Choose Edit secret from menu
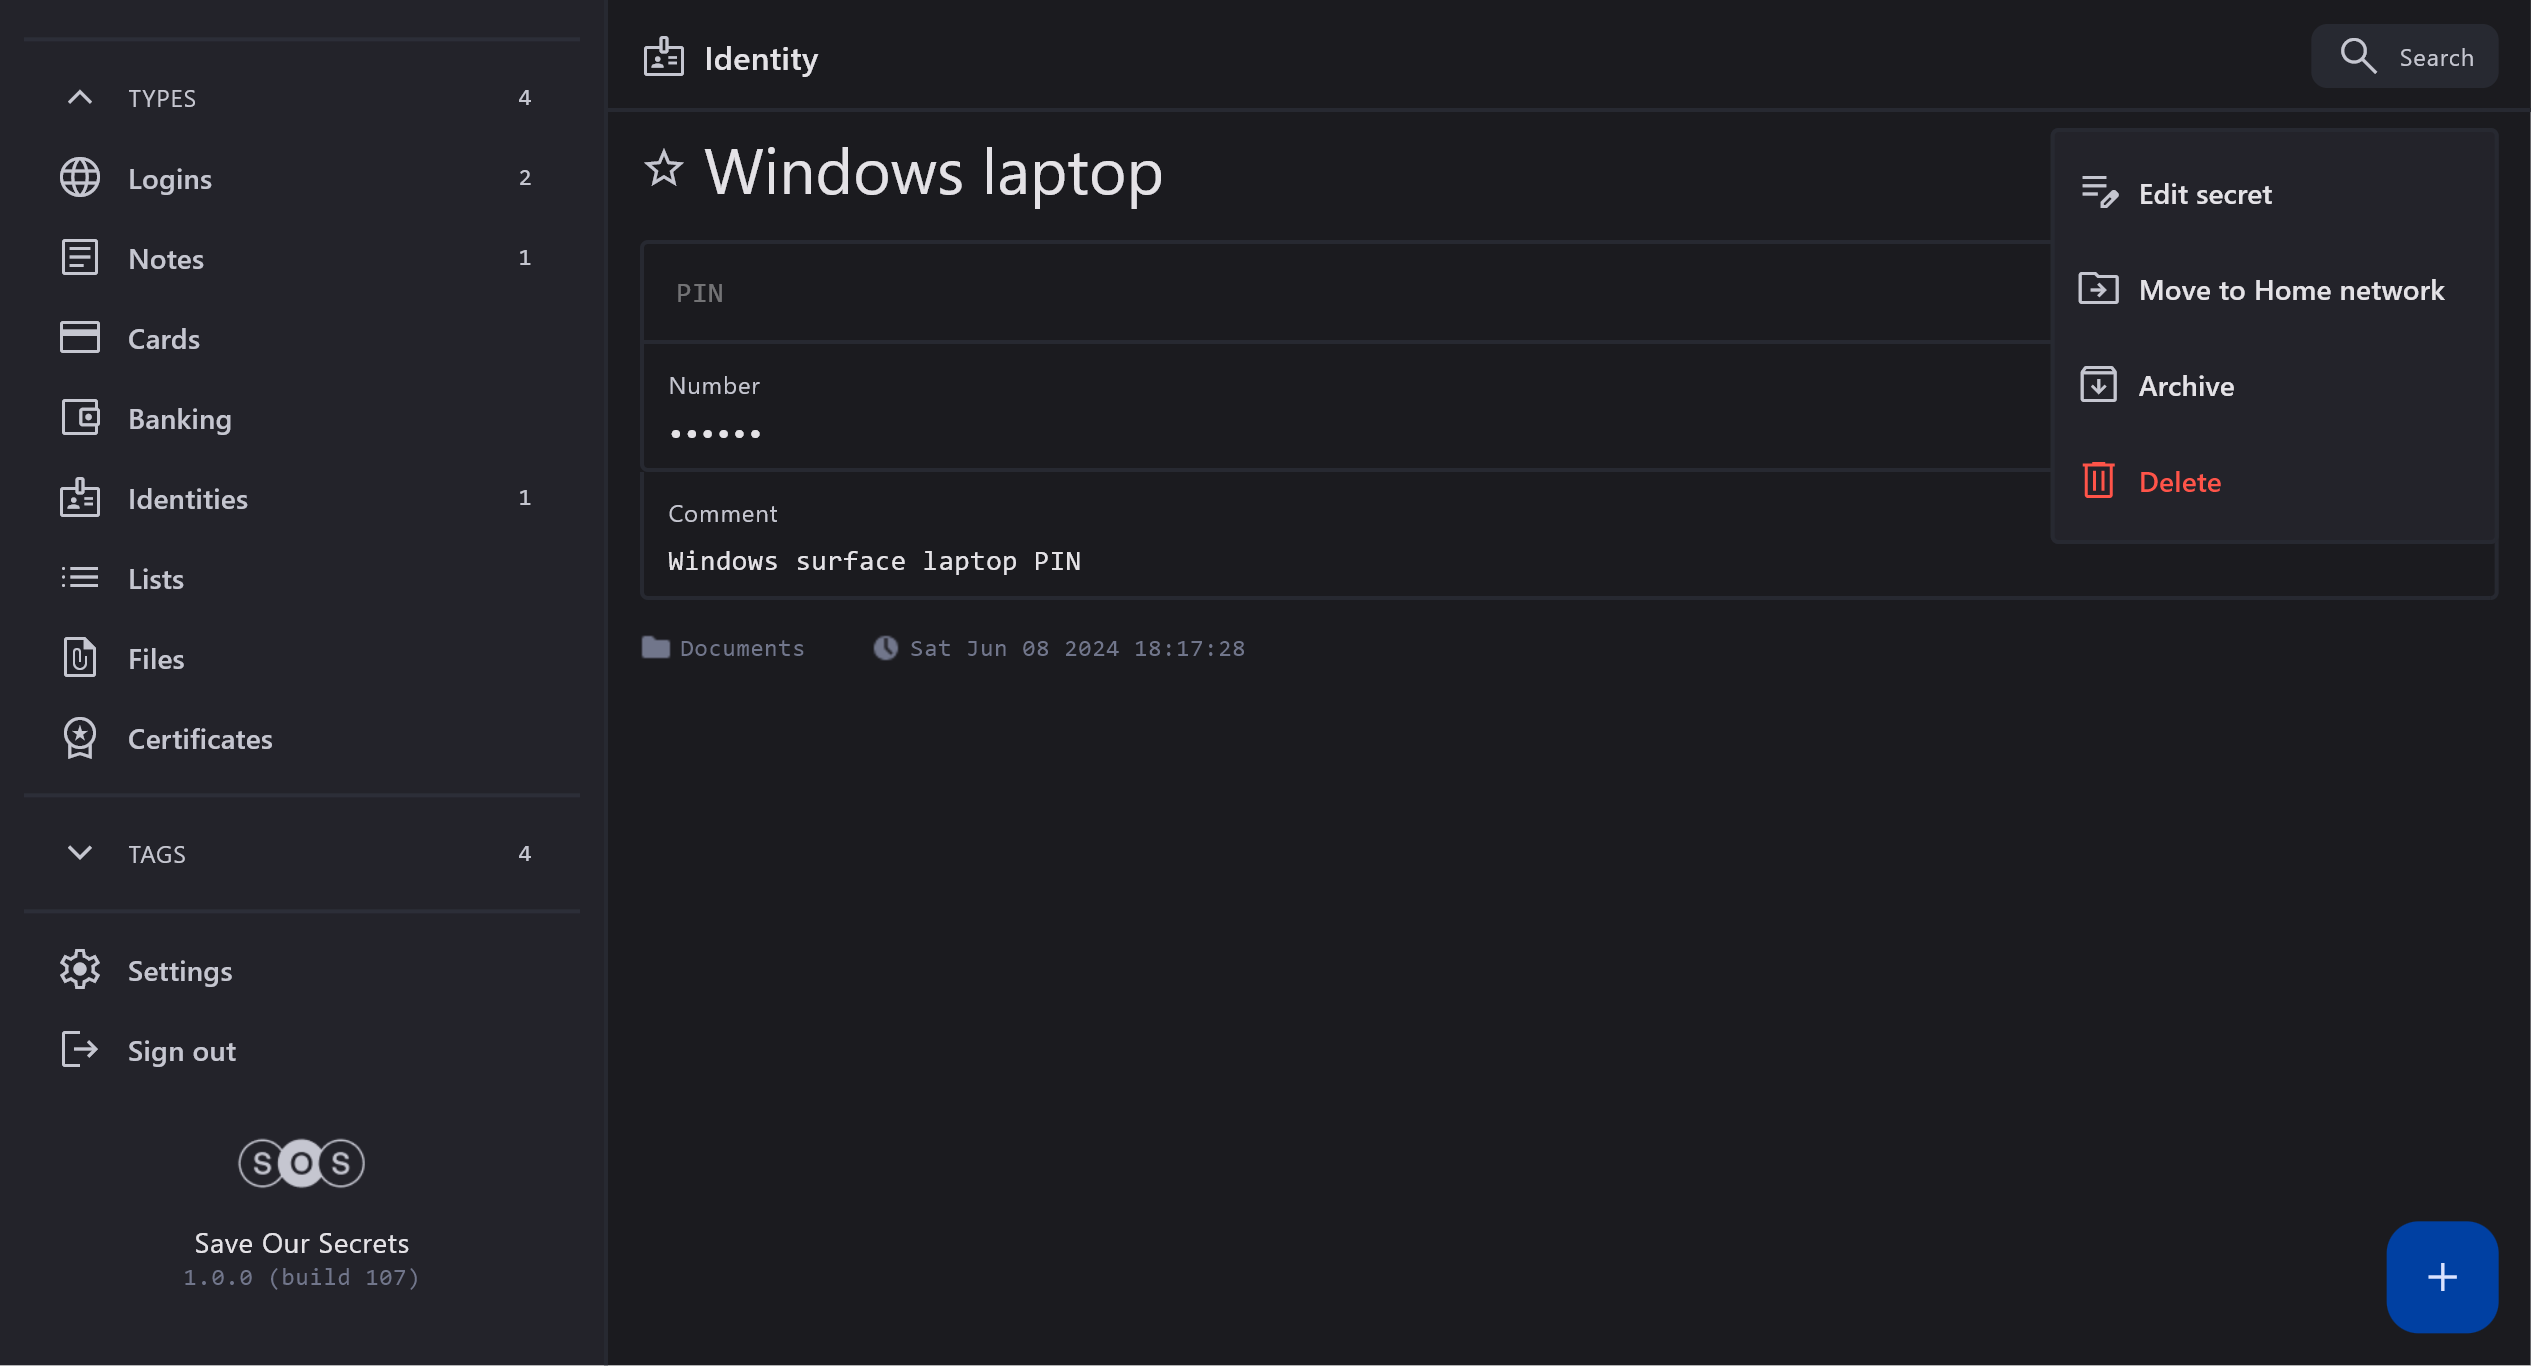 click(x=2204, y=194)
